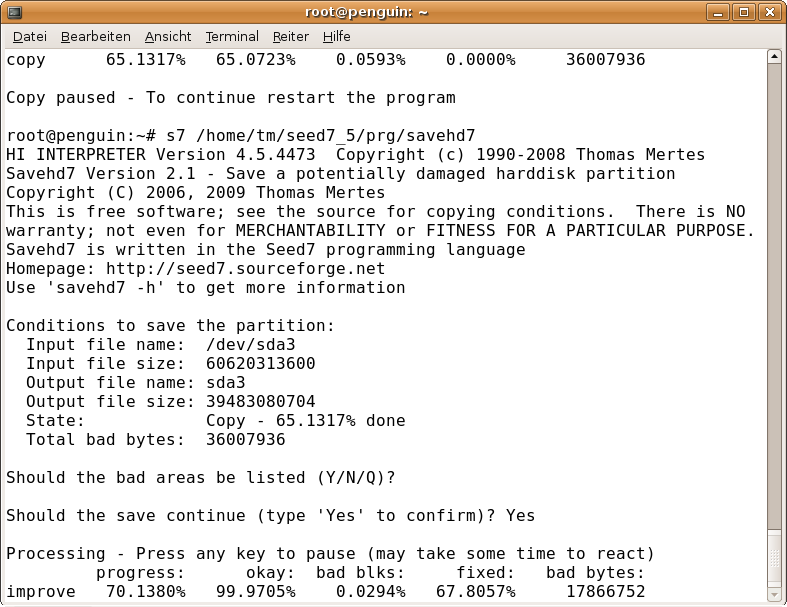
Task: Click the scrollbar up arrow
Action: (x=774, y=56)
